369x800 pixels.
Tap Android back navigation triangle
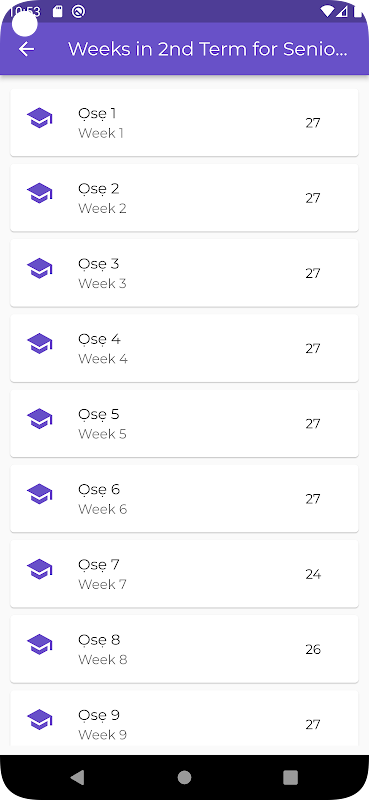(77, 777)
